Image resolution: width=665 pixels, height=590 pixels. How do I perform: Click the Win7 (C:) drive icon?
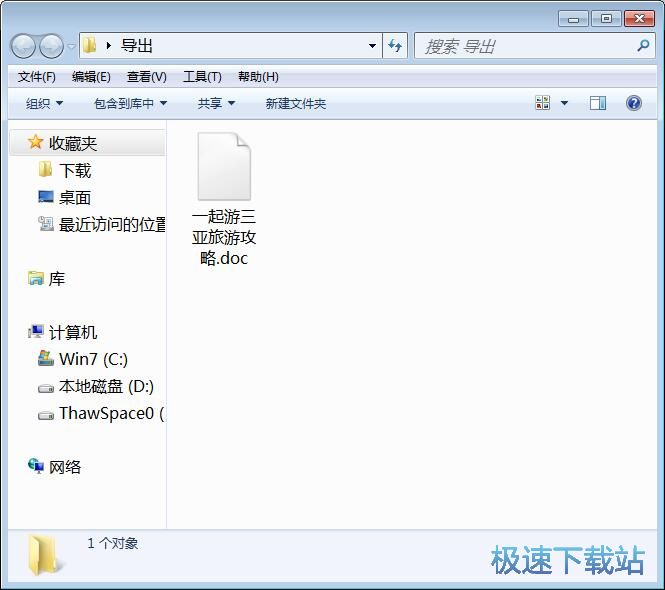[45, 358]
